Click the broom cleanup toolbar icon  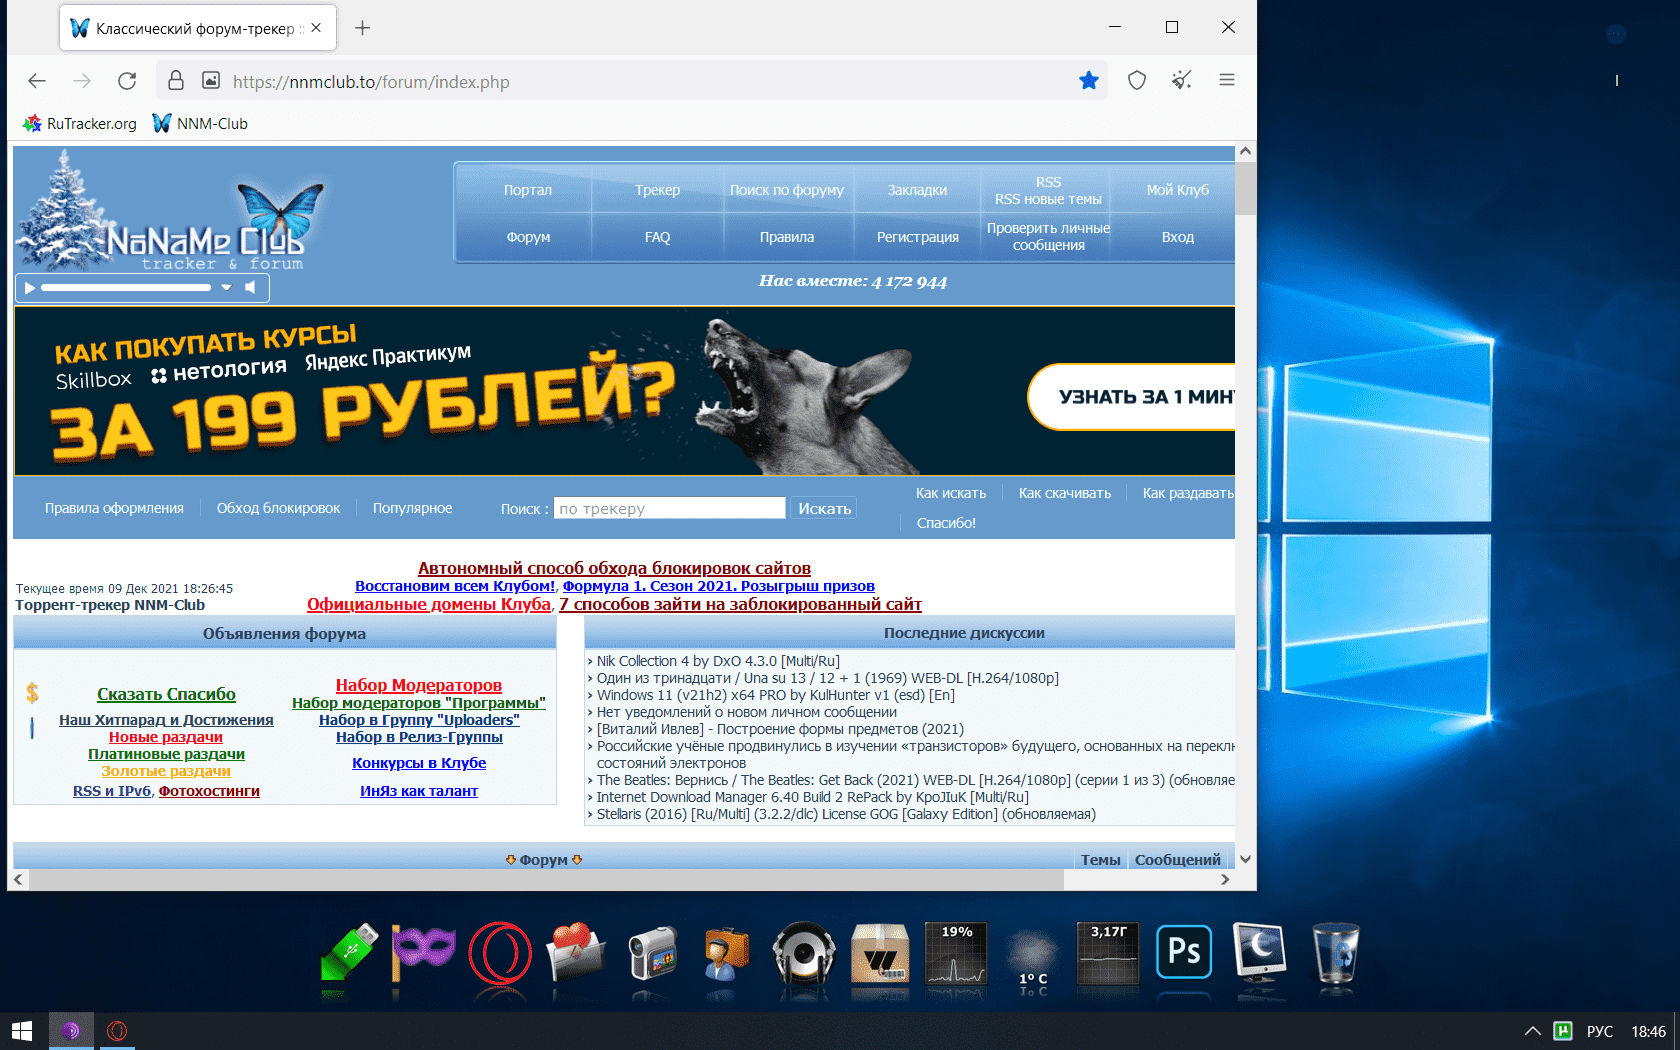(x=1182, y=80)
